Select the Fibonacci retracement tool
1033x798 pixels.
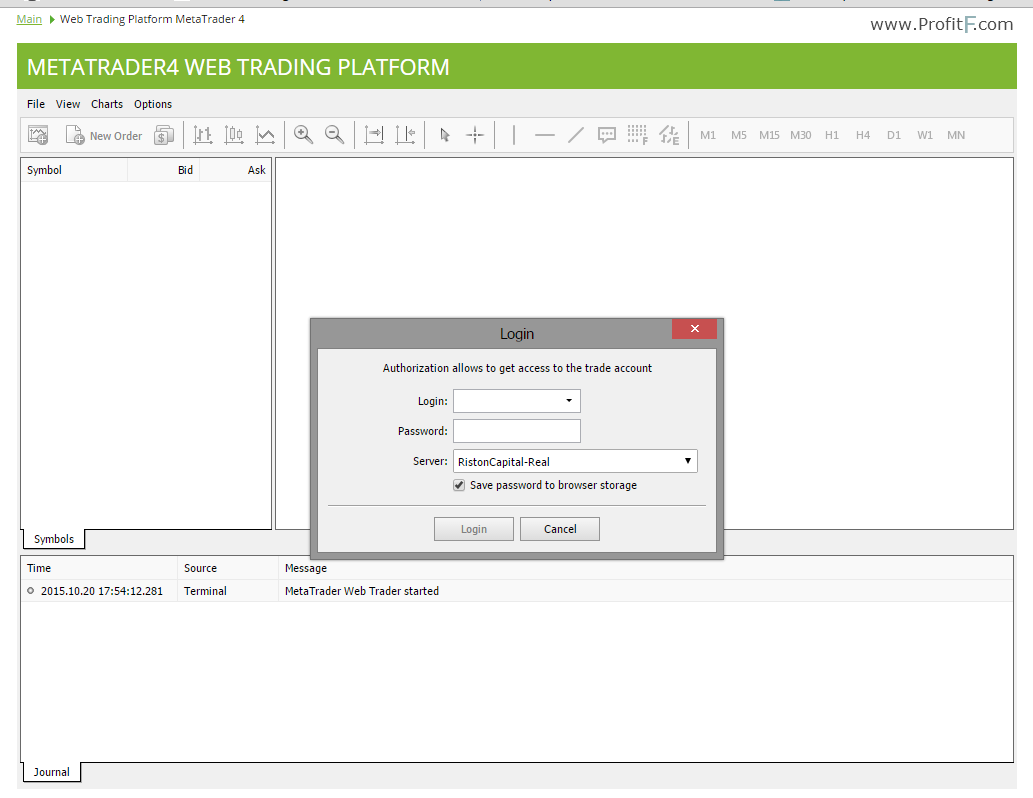click(x=638, y=135)
